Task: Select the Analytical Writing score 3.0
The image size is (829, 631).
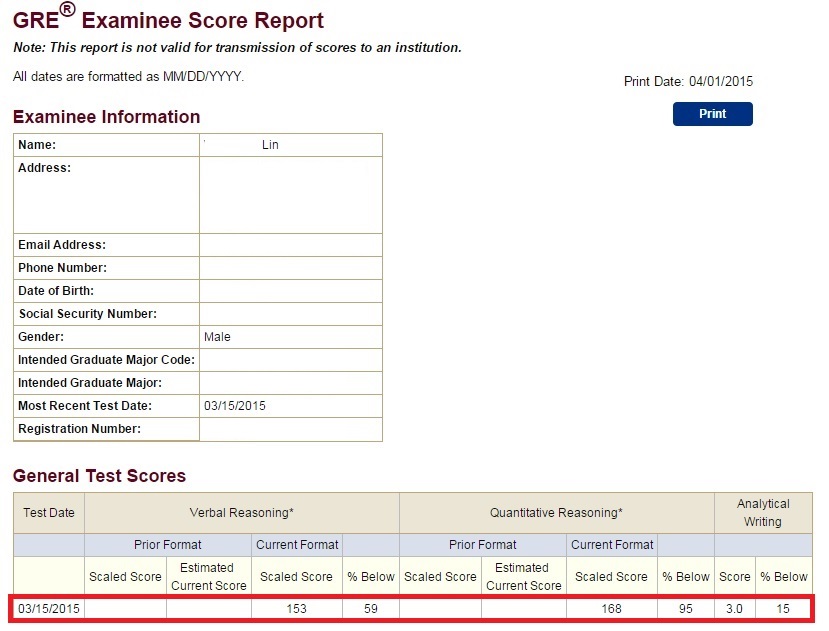Action: 734,609
